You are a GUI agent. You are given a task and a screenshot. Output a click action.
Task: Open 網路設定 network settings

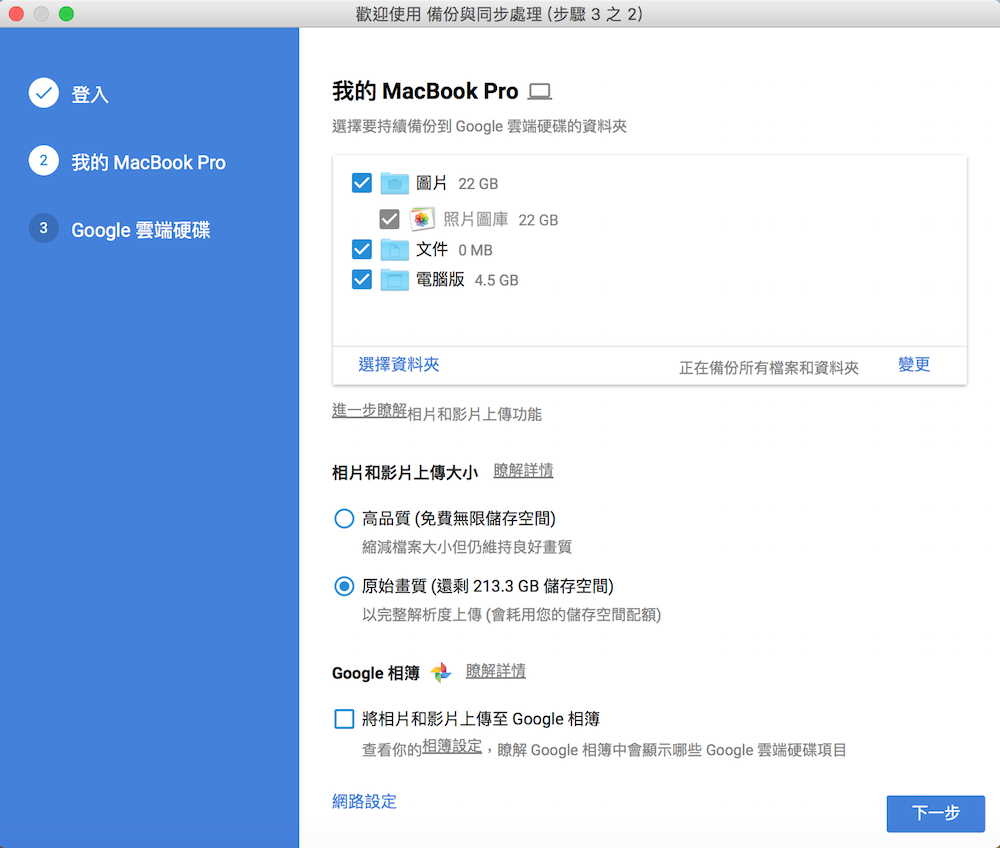tap(364, 801)
